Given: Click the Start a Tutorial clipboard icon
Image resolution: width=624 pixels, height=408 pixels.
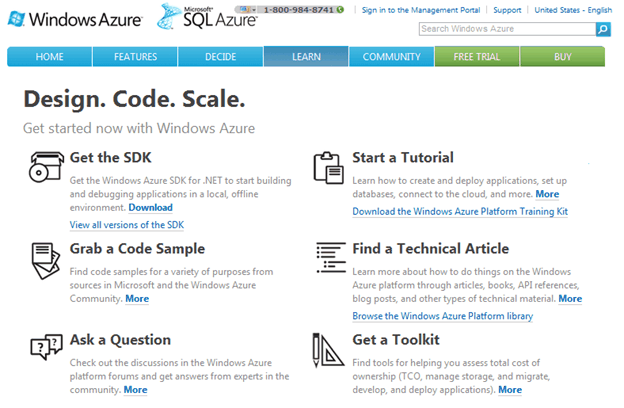Looking at the screenshot, I should point(329,168).
